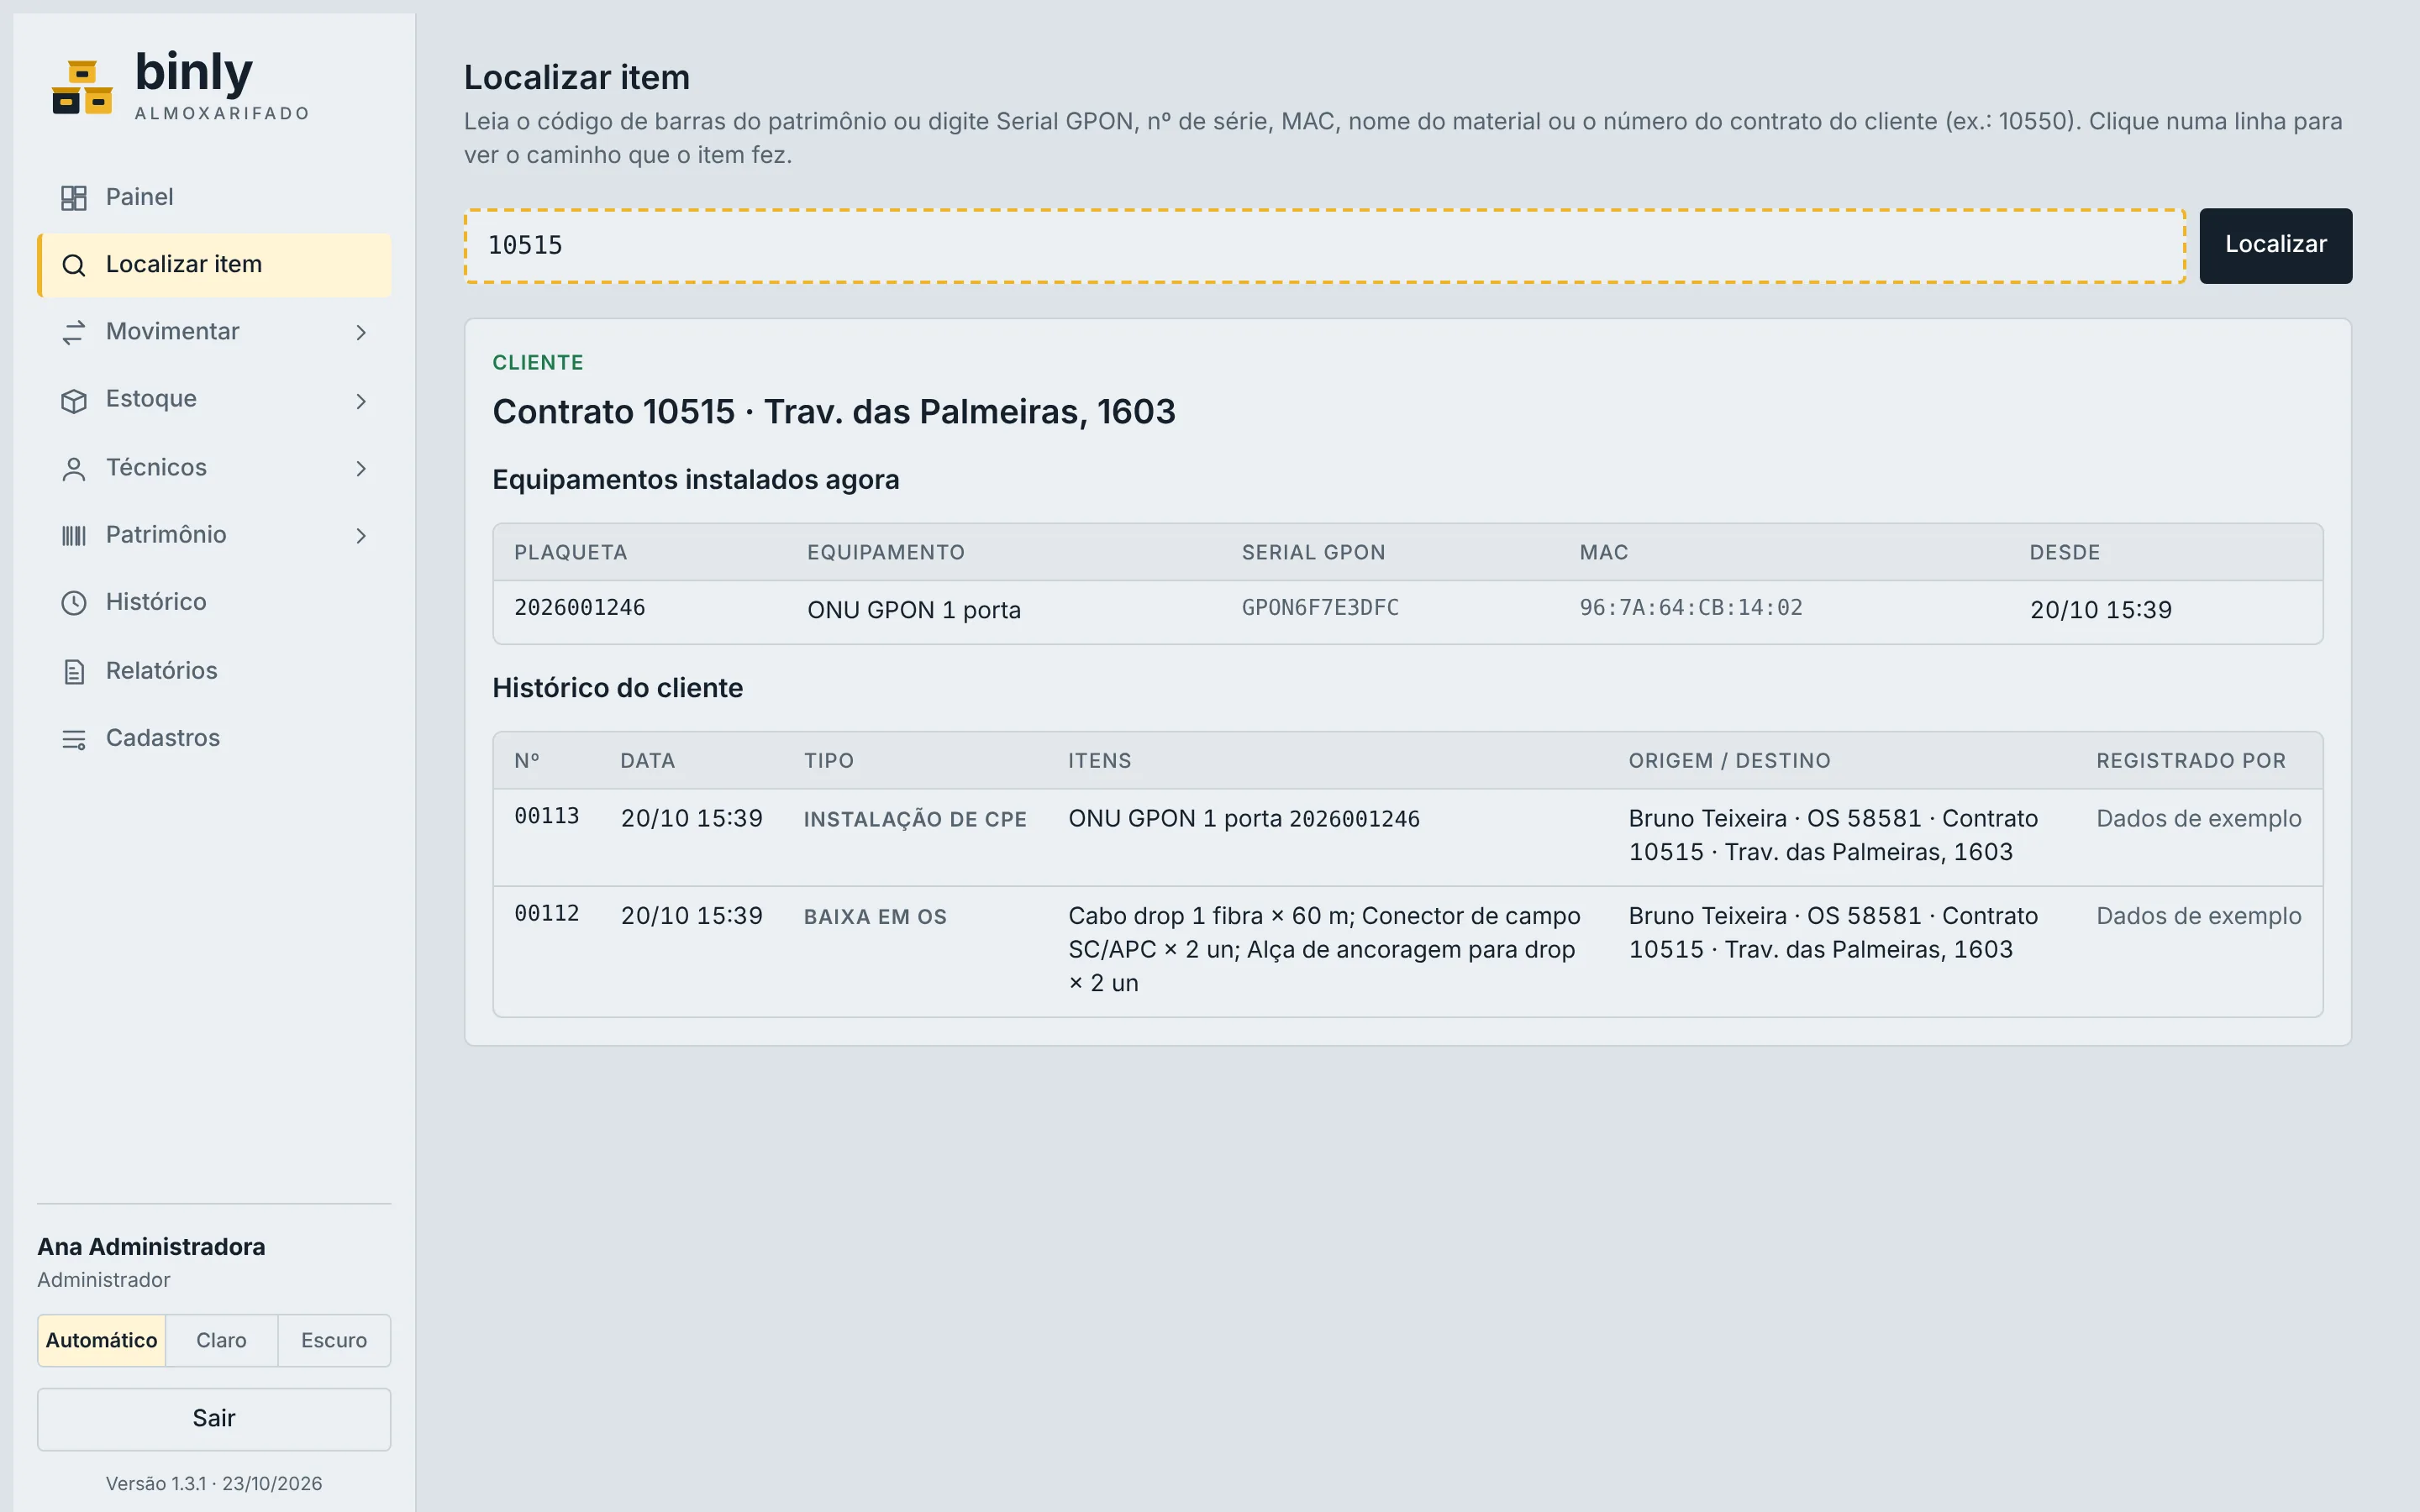Image resolution: width=2420 pixels, height=1512 pixels.
Task: Click the Cadastros list icon
Action: [x=74, y=739]
